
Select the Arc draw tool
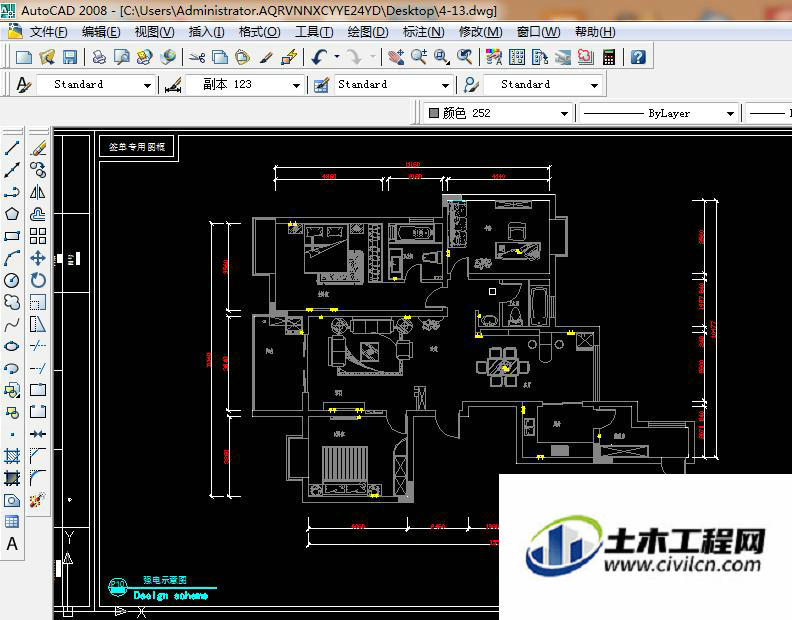click(x=12, y=258)
